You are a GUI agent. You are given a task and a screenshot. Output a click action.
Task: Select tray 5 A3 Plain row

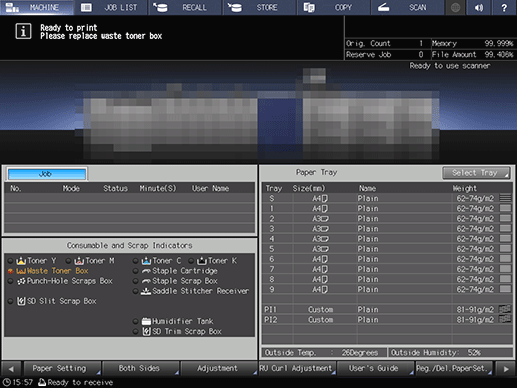pyautogui.click(x=387, y=249)
